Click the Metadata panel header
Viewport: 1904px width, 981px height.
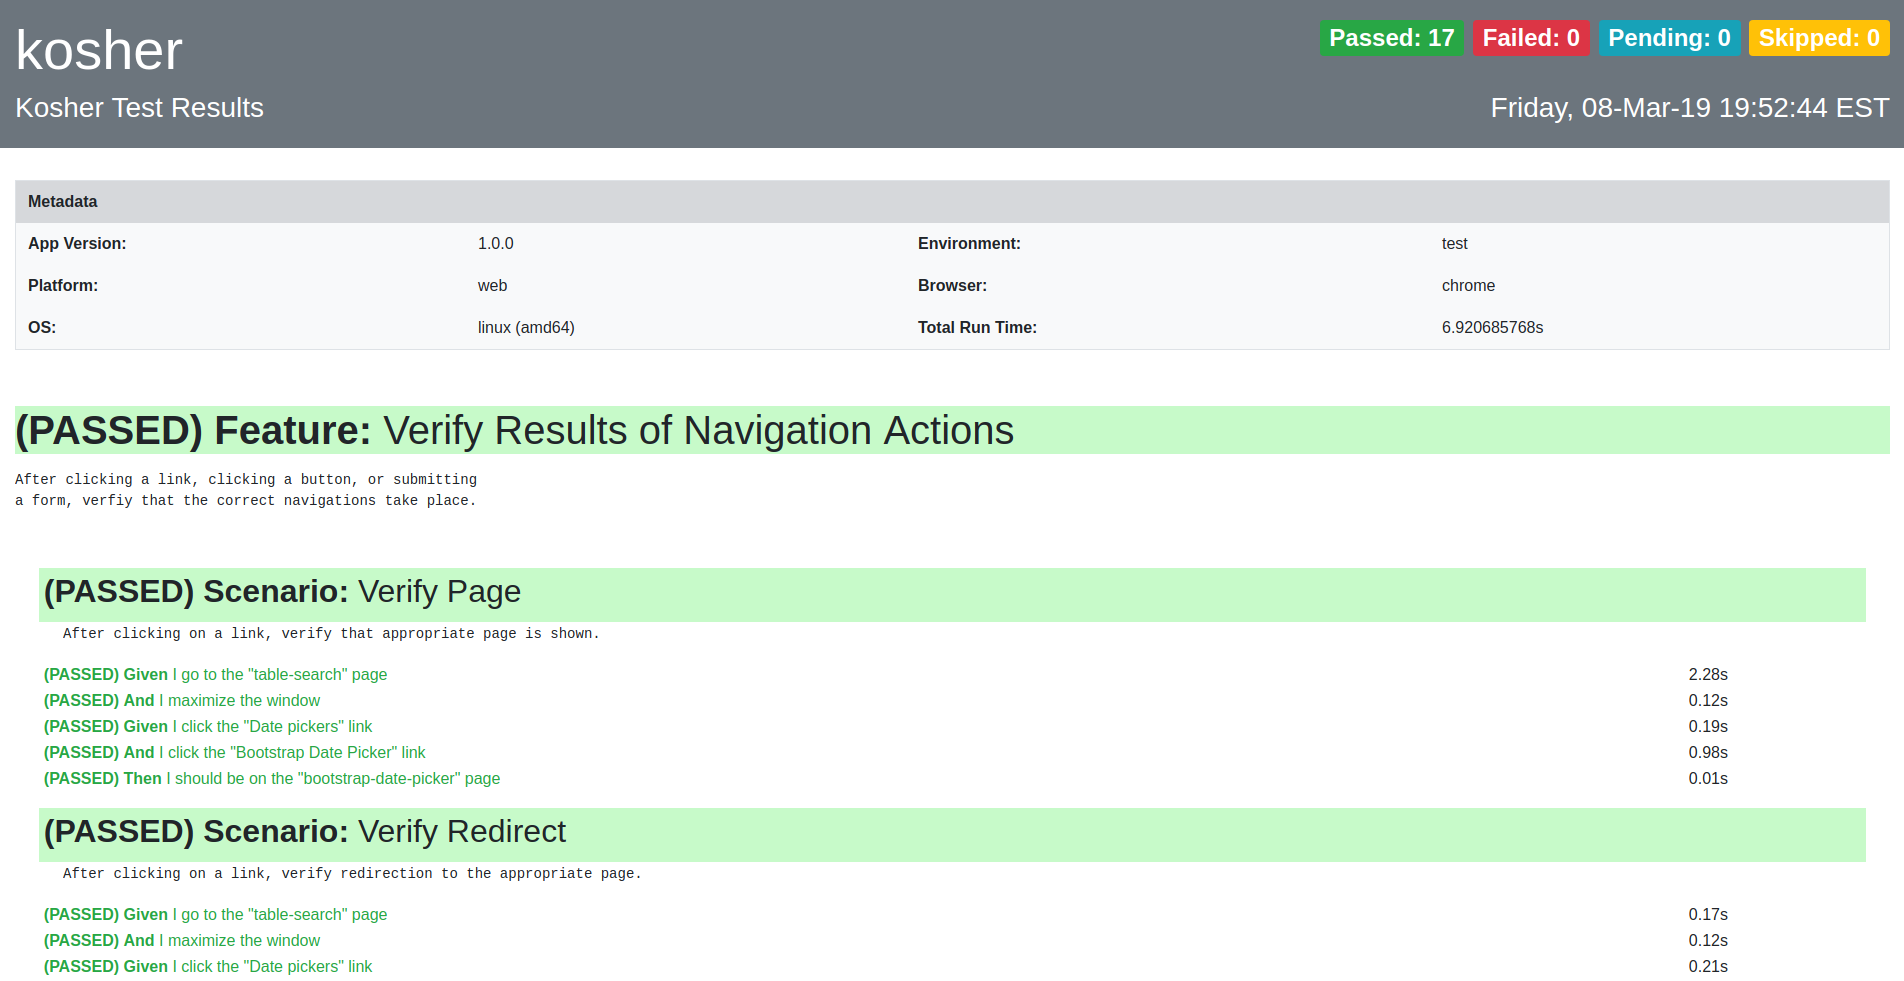[952, 201]
